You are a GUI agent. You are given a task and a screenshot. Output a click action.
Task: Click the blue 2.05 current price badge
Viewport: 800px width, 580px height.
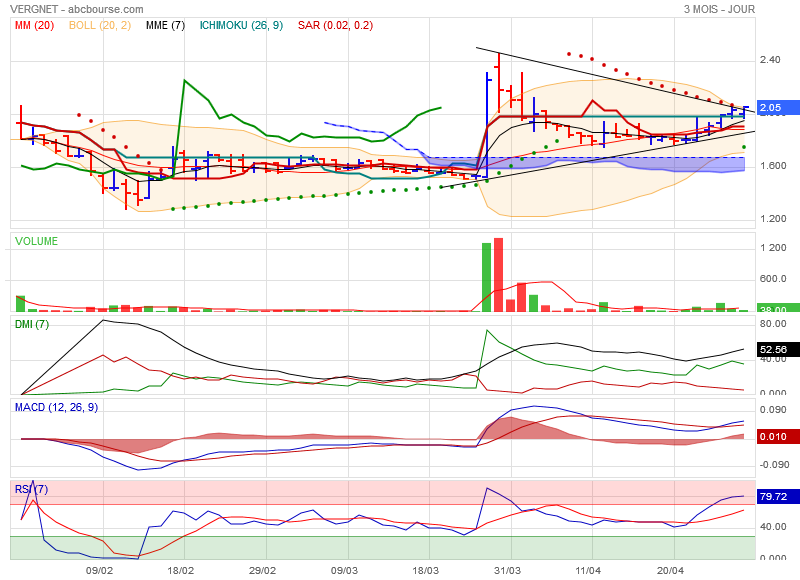779,107
